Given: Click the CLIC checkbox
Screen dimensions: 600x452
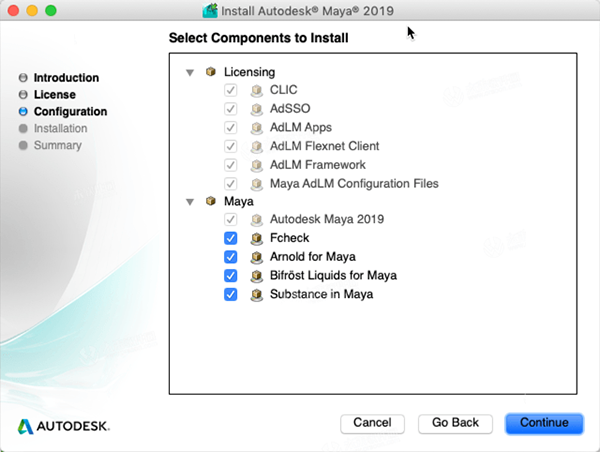Looking at the screenshot, I should point(230,90).
